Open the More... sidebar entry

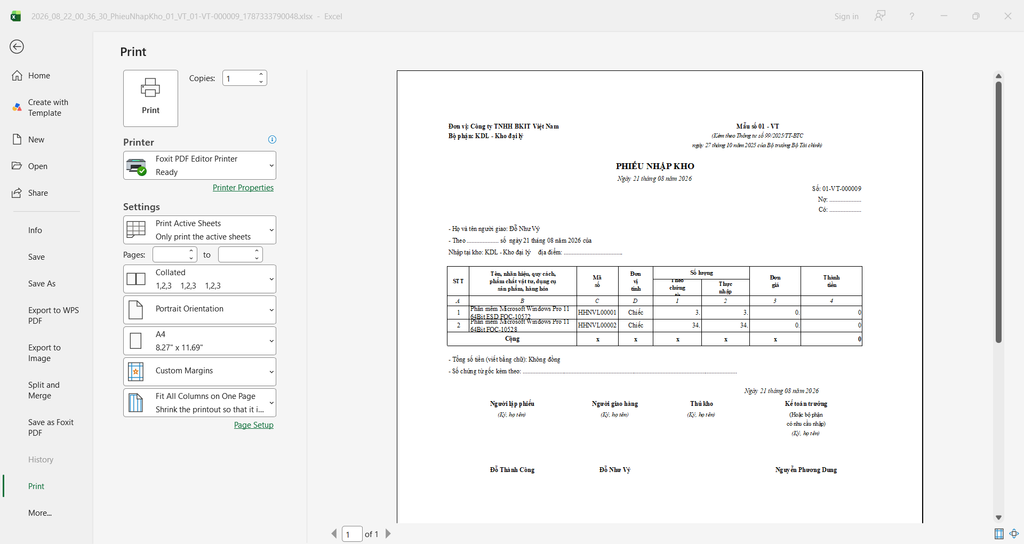(40, 513)
